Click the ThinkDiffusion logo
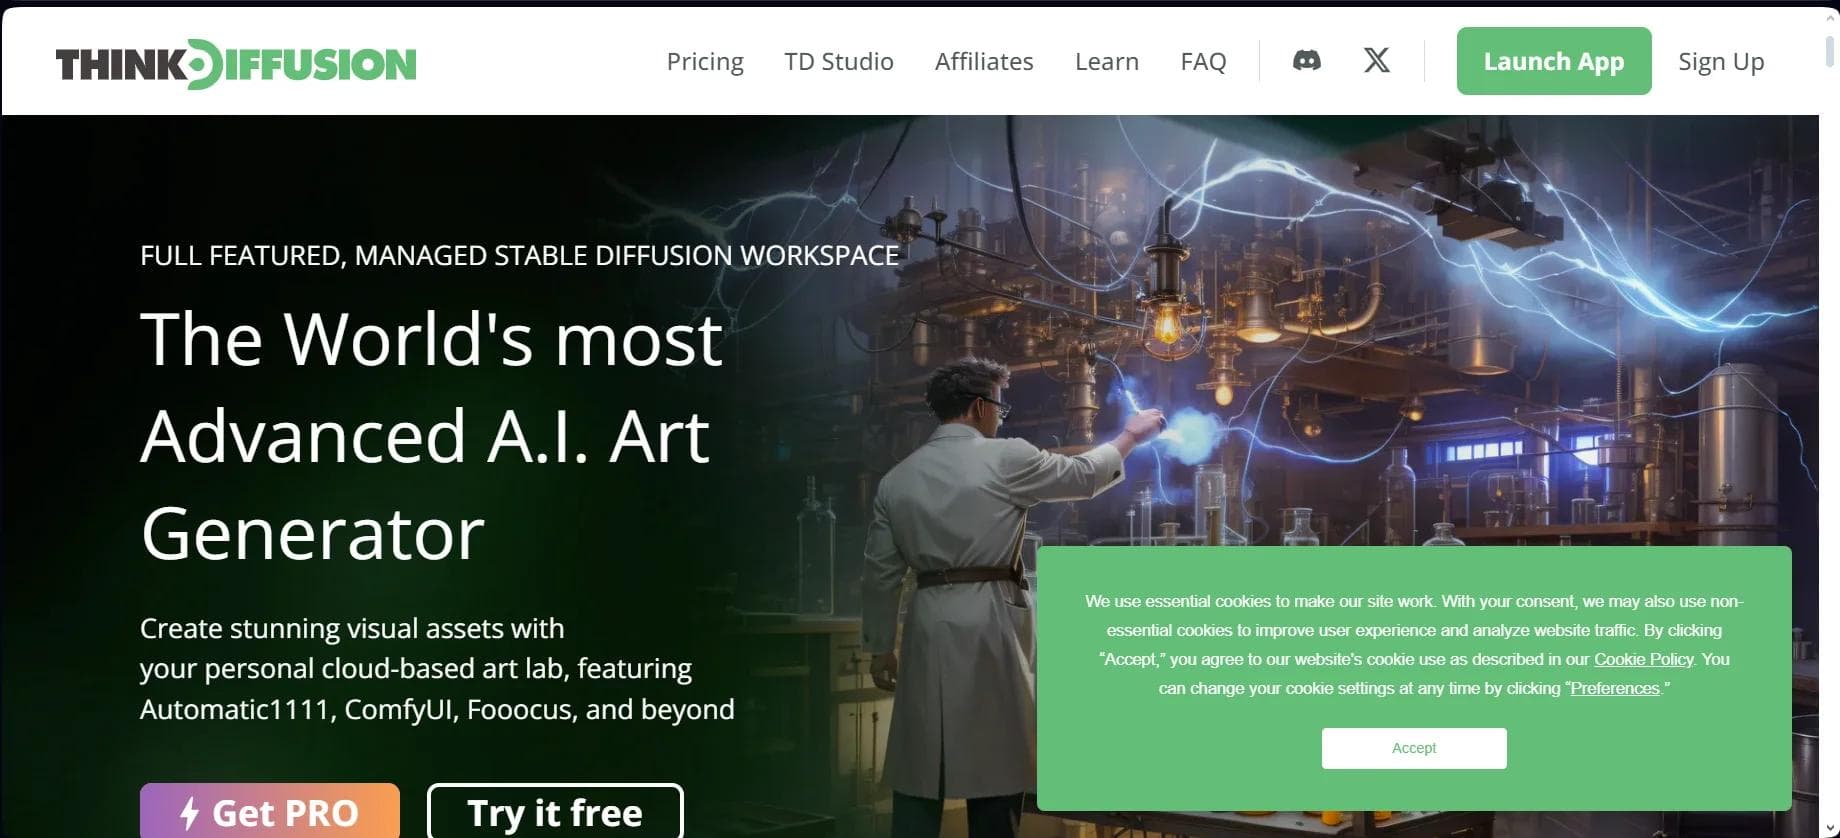Image resolution: width=1840 pixels, height=838 pixels. point(236,64)
